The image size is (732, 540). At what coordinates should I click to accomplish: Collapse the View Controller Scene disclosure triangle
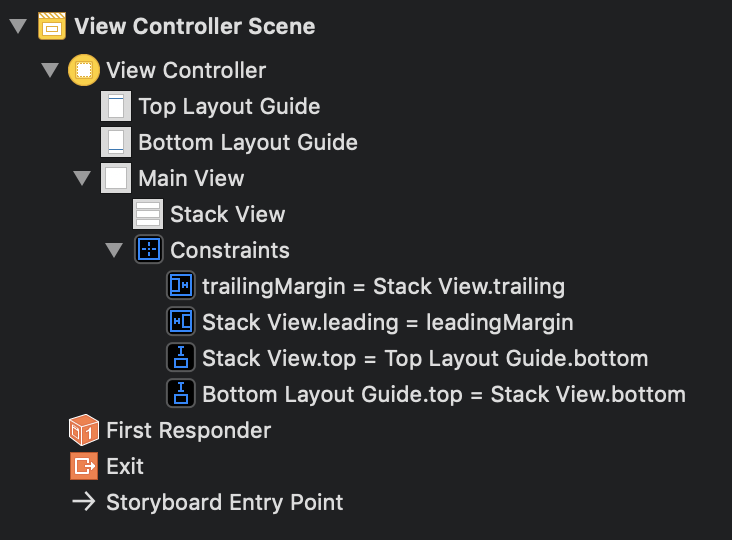(18, 26)
